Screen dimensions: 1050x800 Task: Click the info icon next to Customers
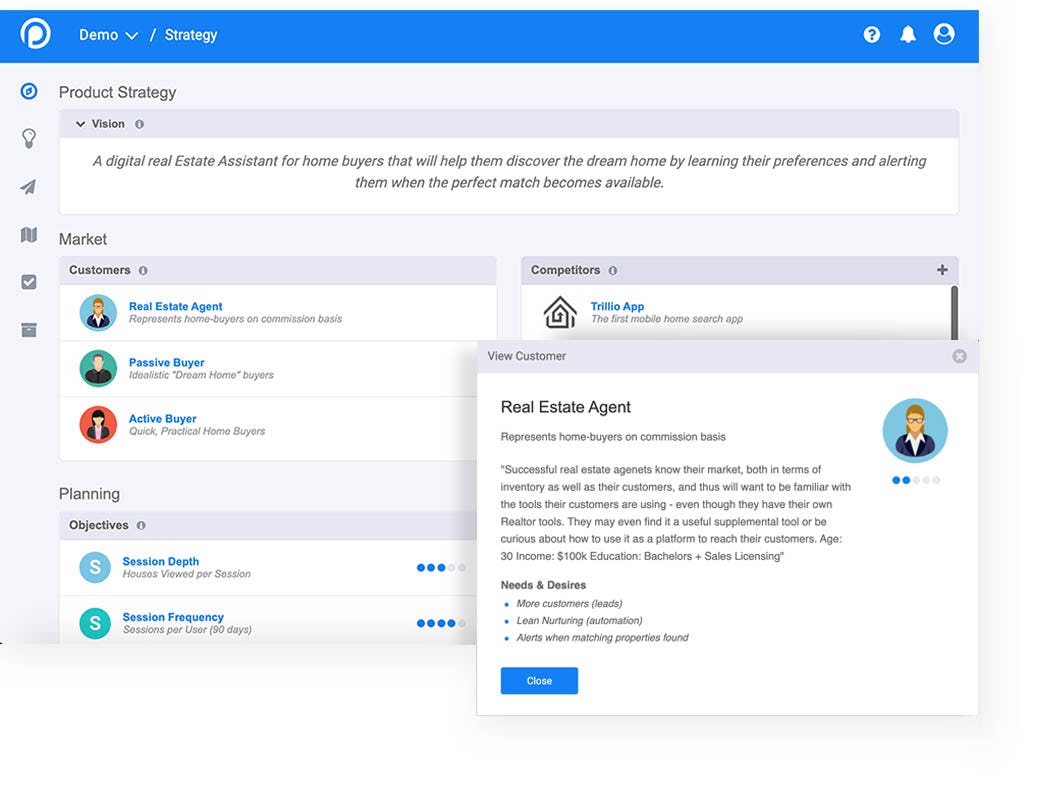tap(143, 270)
